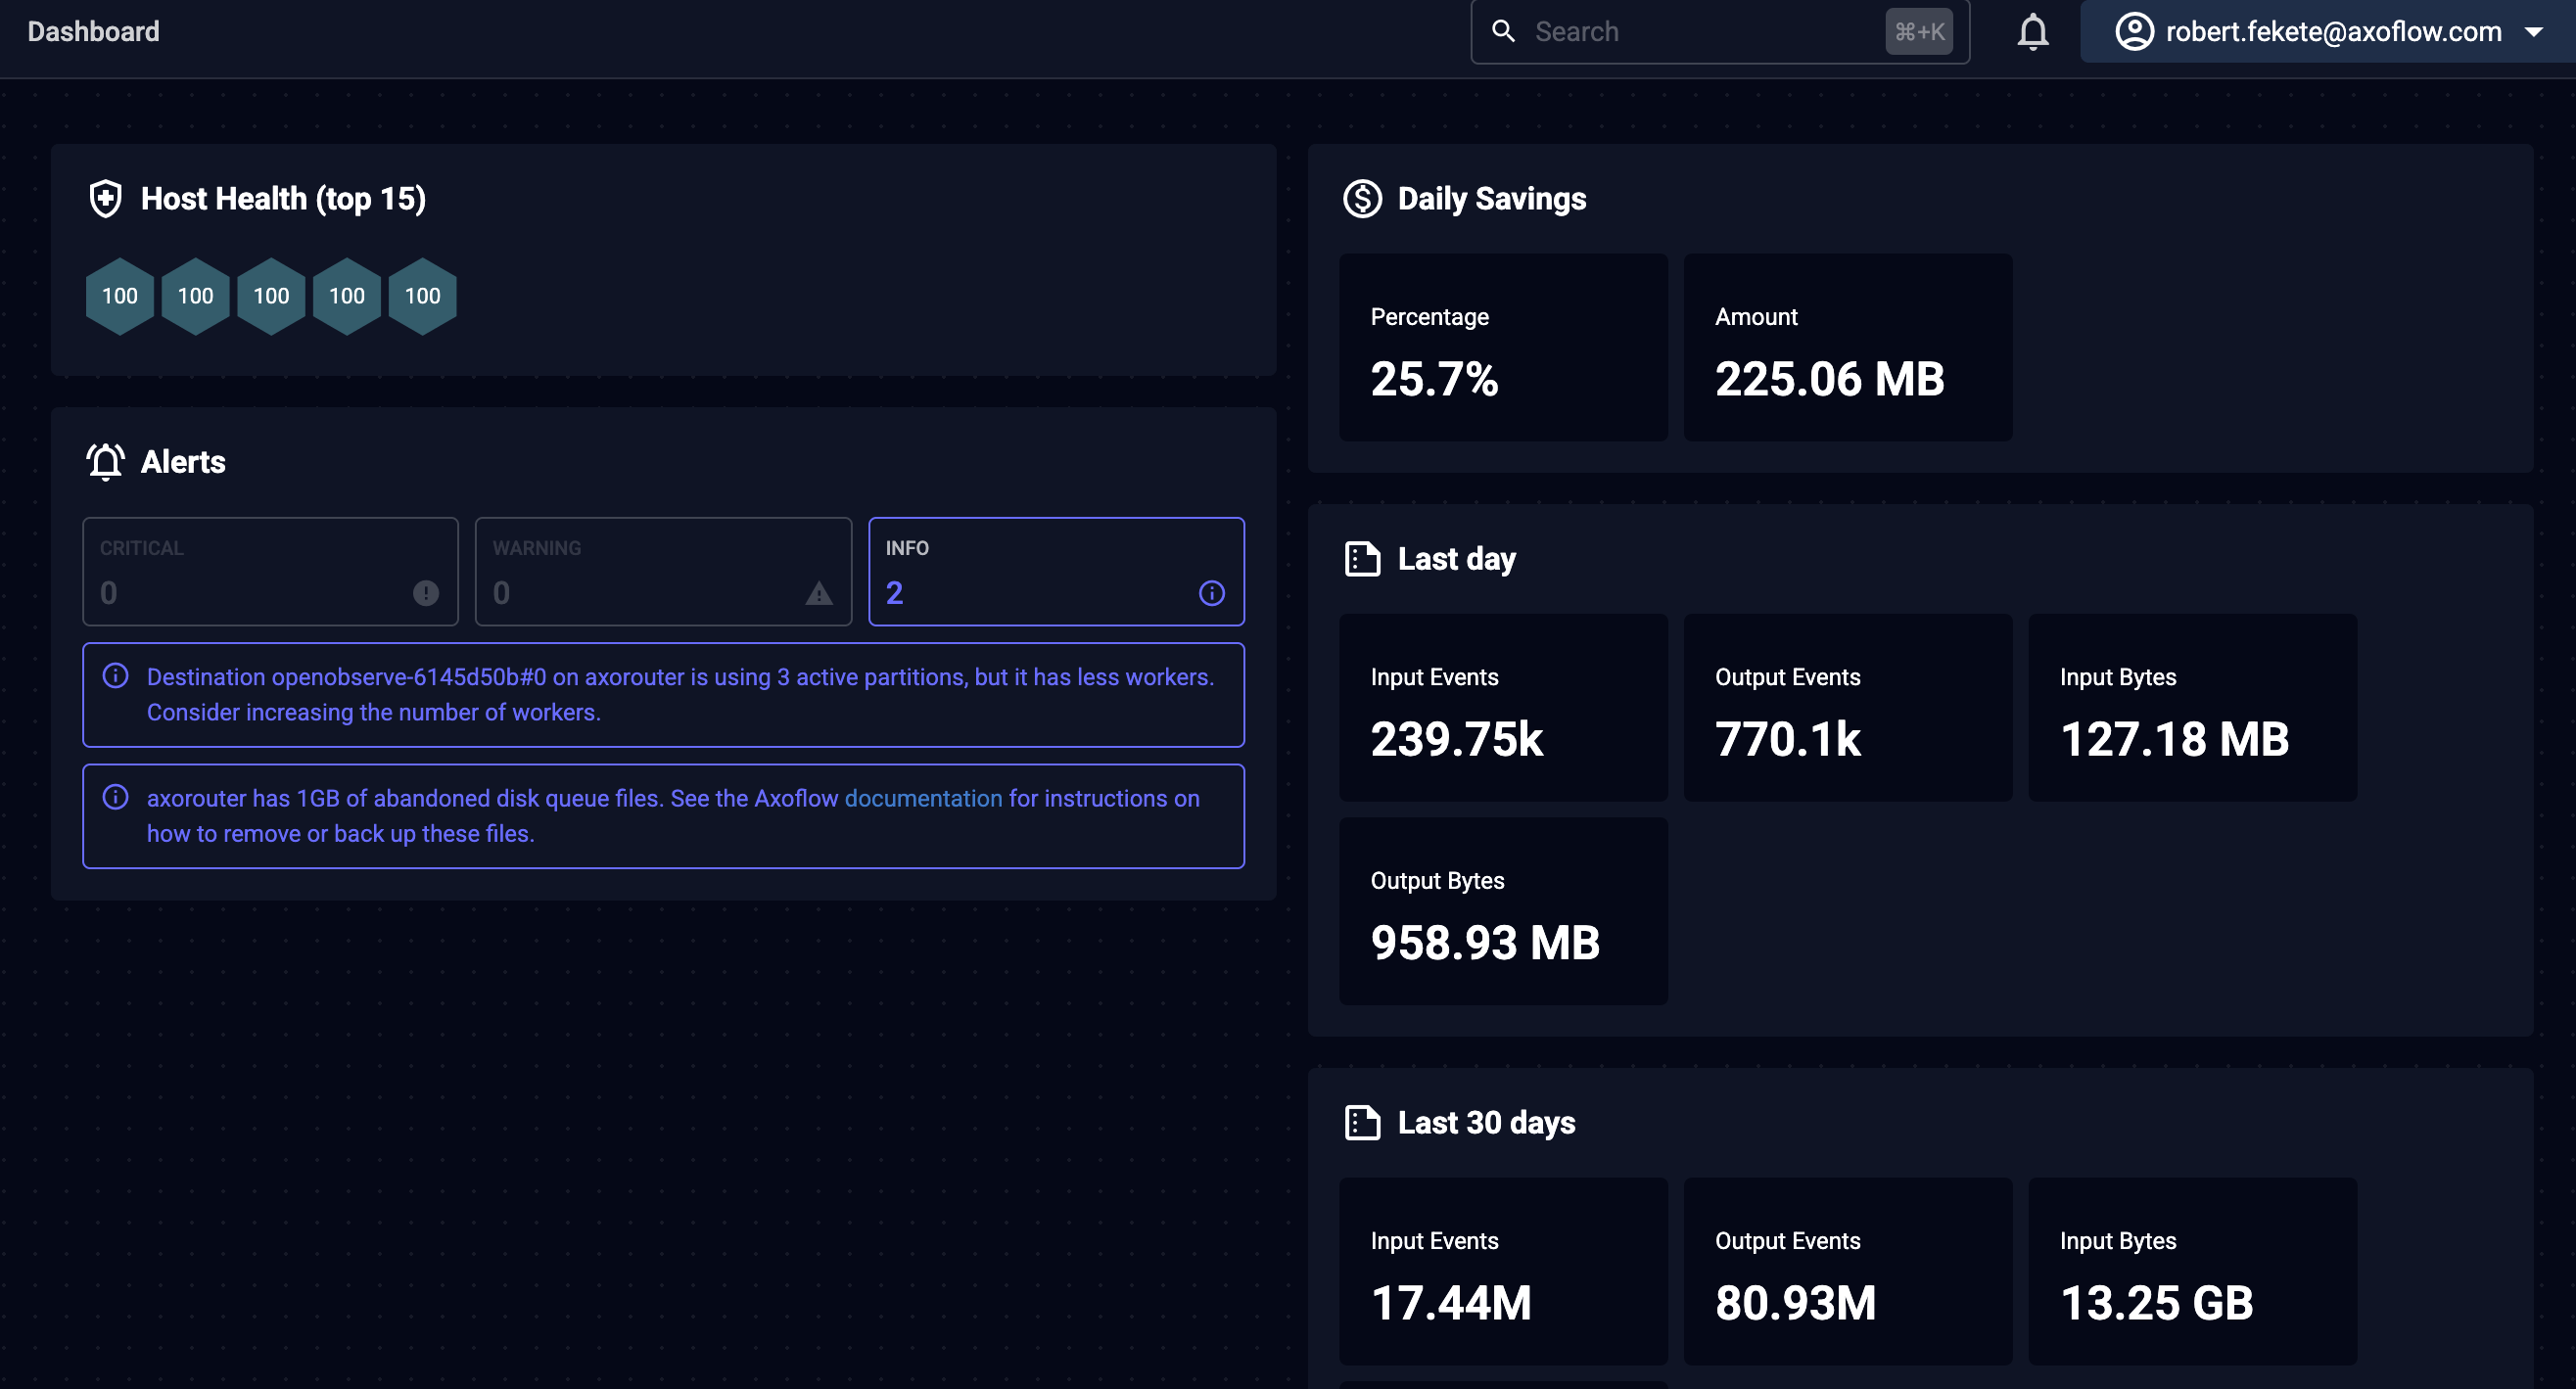Click Last 30 days Output Events 80.93M card
Screen dimensions: 2576x1389
click(1848, 1271)
